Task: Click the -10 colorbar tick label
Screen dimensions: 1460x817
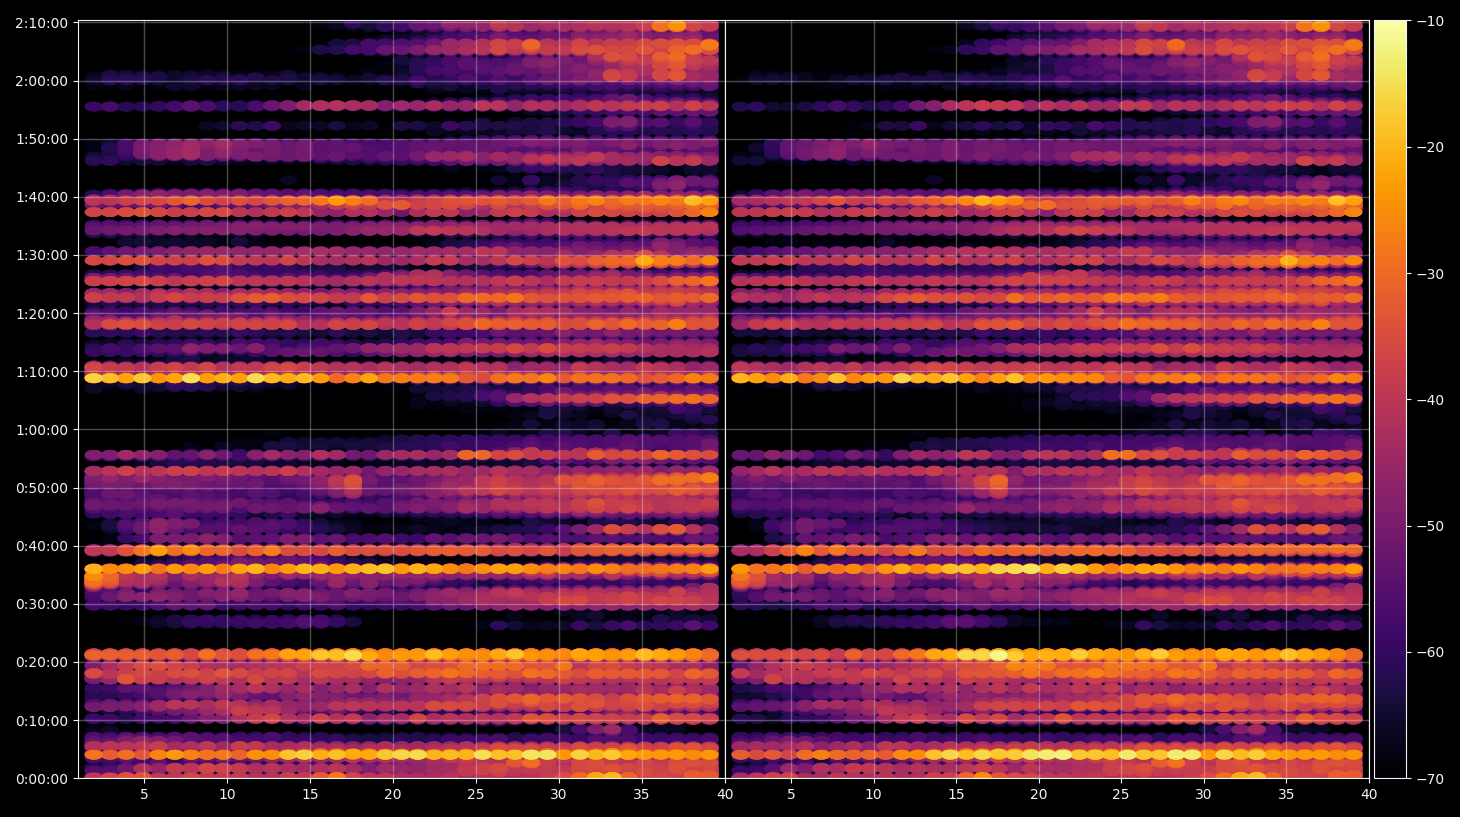Action: click(x=1430, y=21)
